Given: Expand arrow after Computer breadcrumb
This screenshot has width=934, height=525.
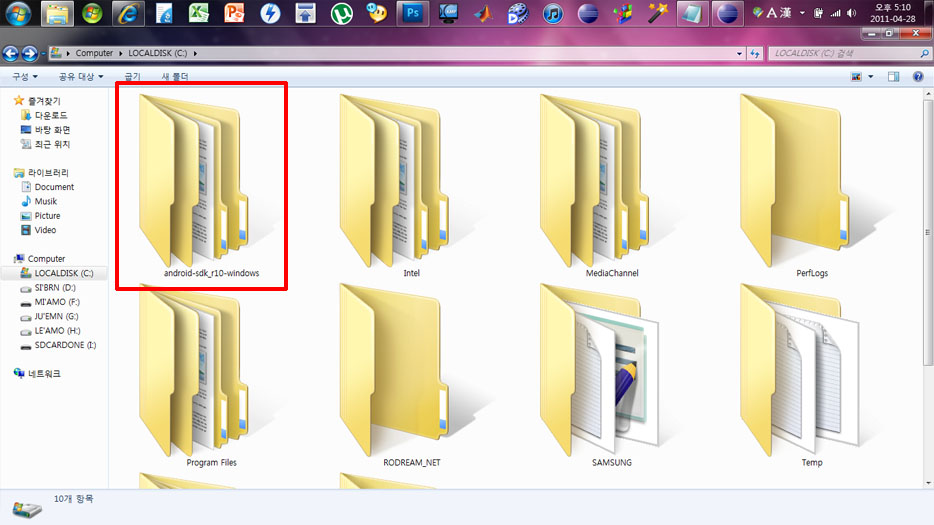Looking at the screenshot, I should point(120,53).
